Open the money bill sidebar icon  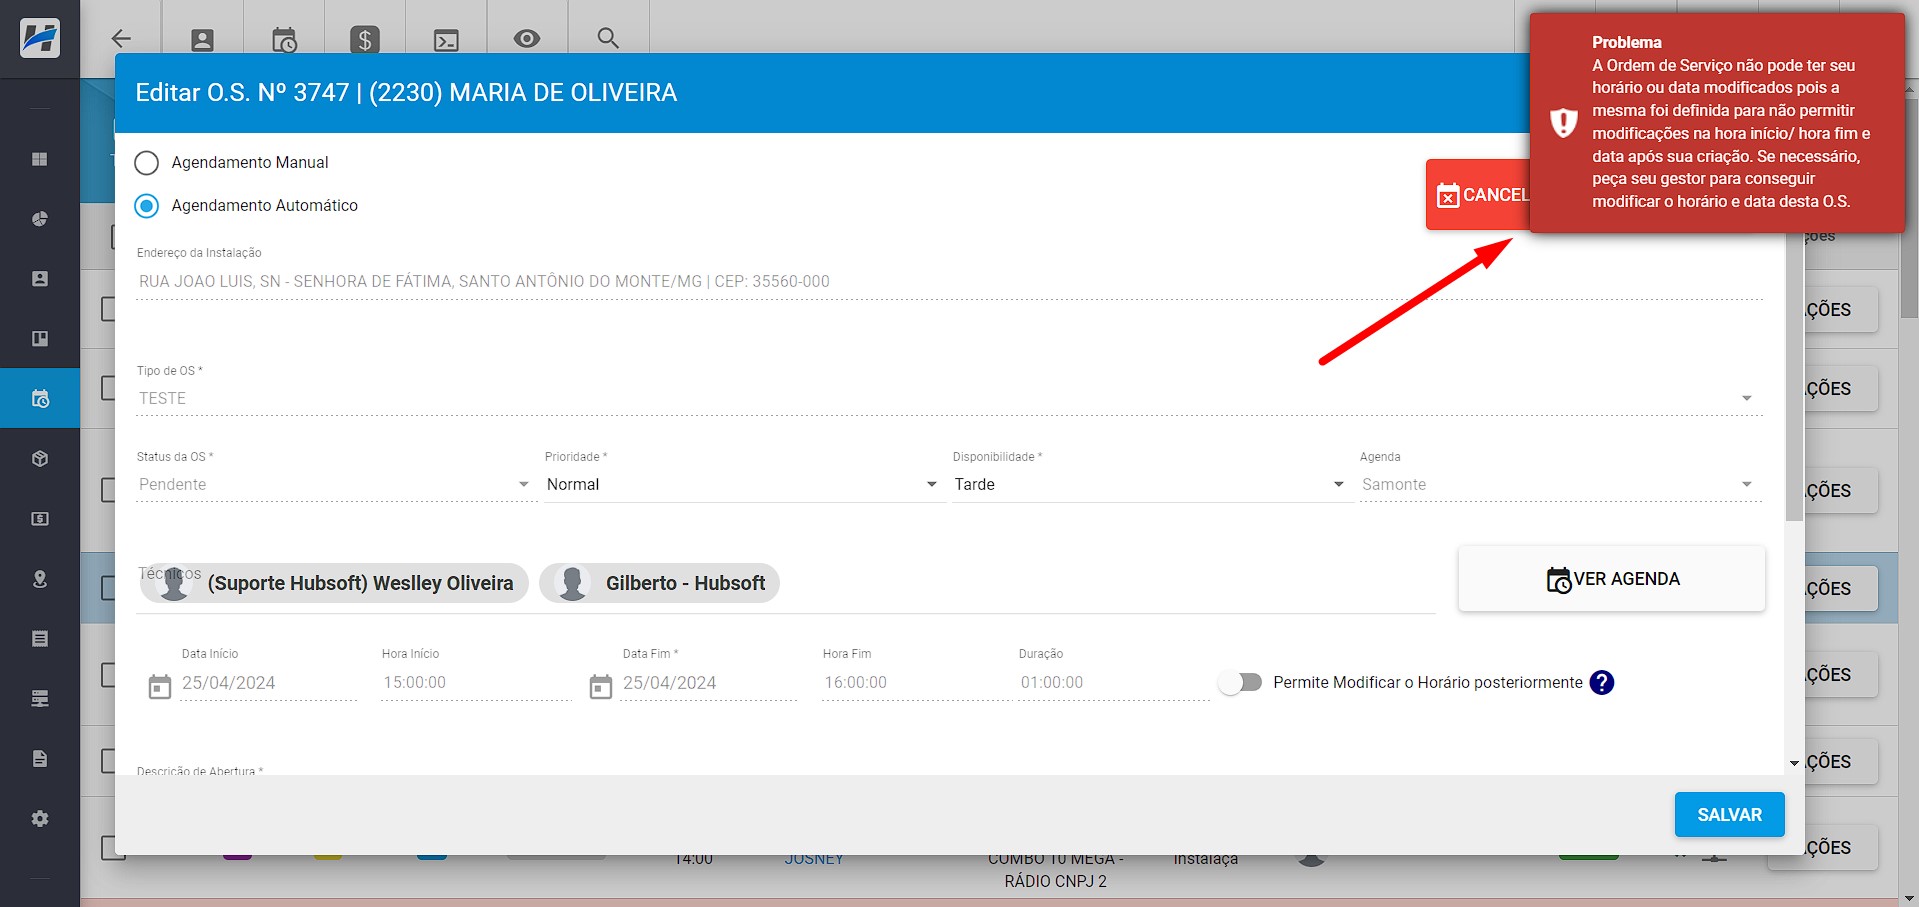(40, 519)
